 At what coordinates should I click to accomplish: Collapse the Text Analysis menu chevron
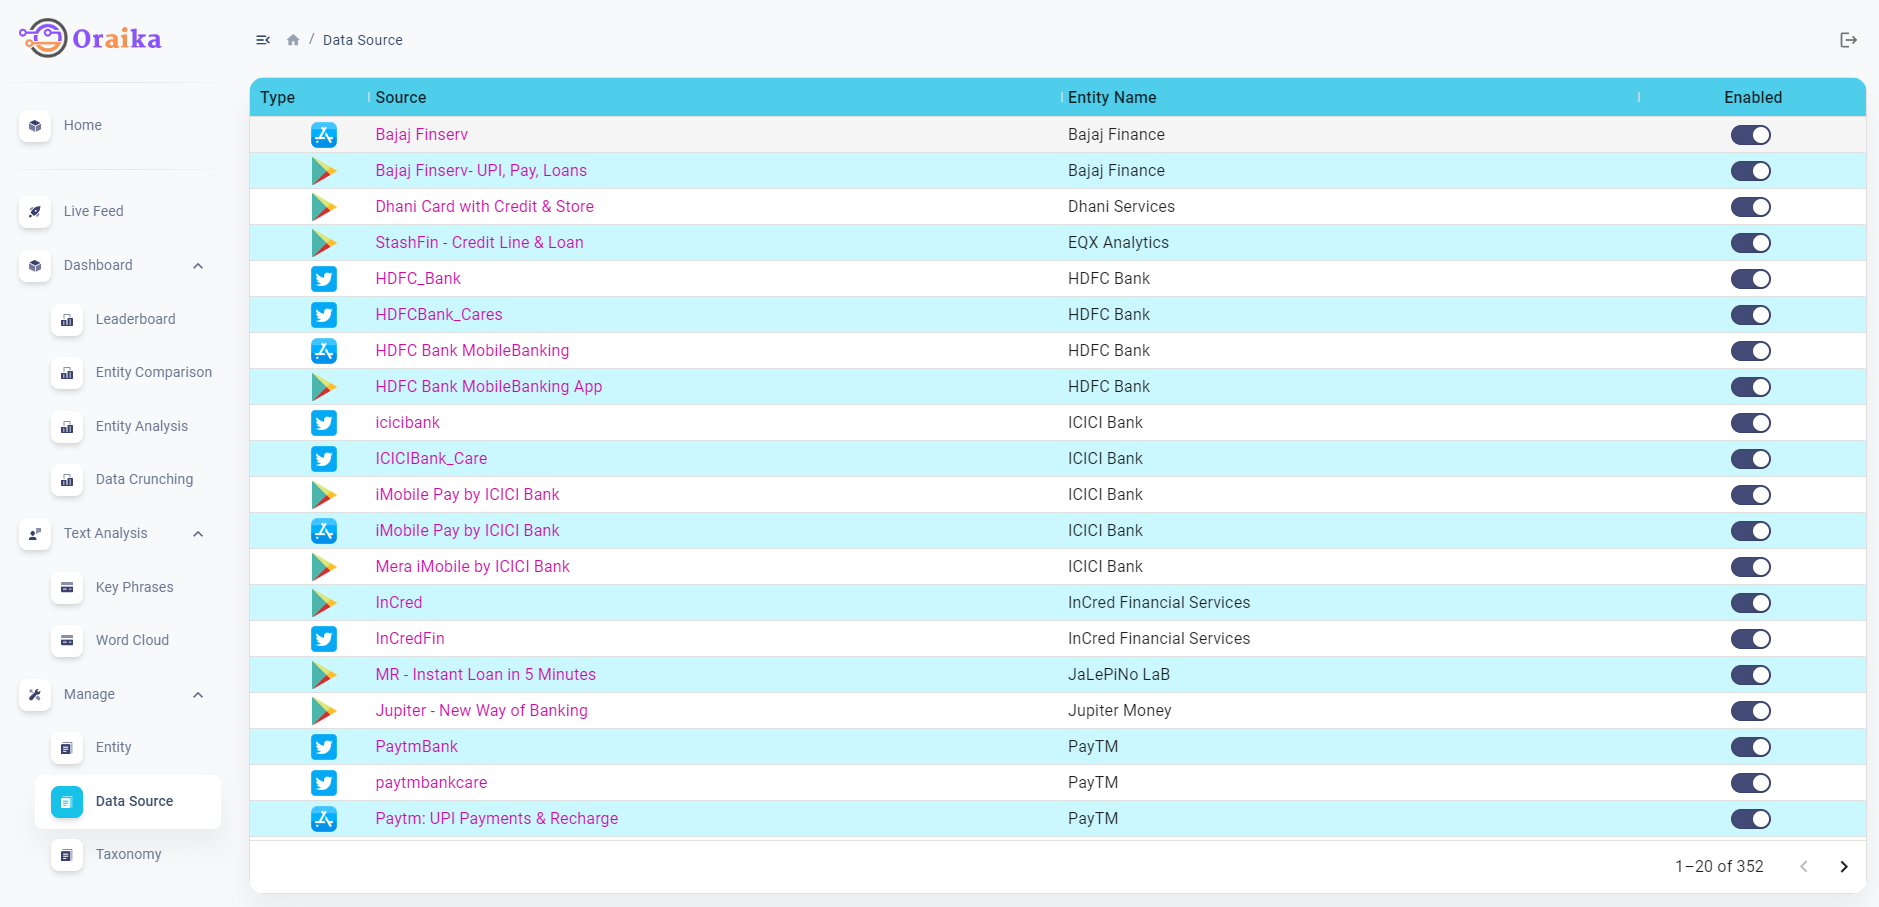198,534
